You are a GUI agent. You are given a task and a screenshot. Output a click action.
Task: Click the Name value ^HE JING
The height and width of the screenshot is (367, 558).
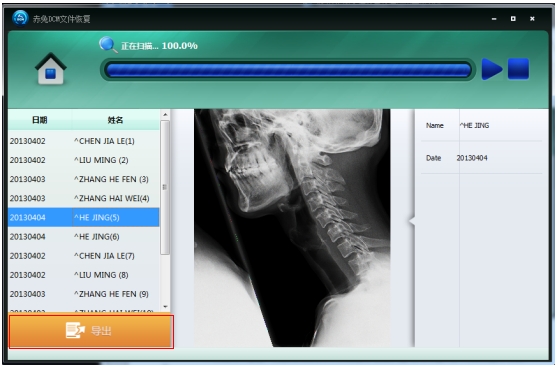[474, 125]
